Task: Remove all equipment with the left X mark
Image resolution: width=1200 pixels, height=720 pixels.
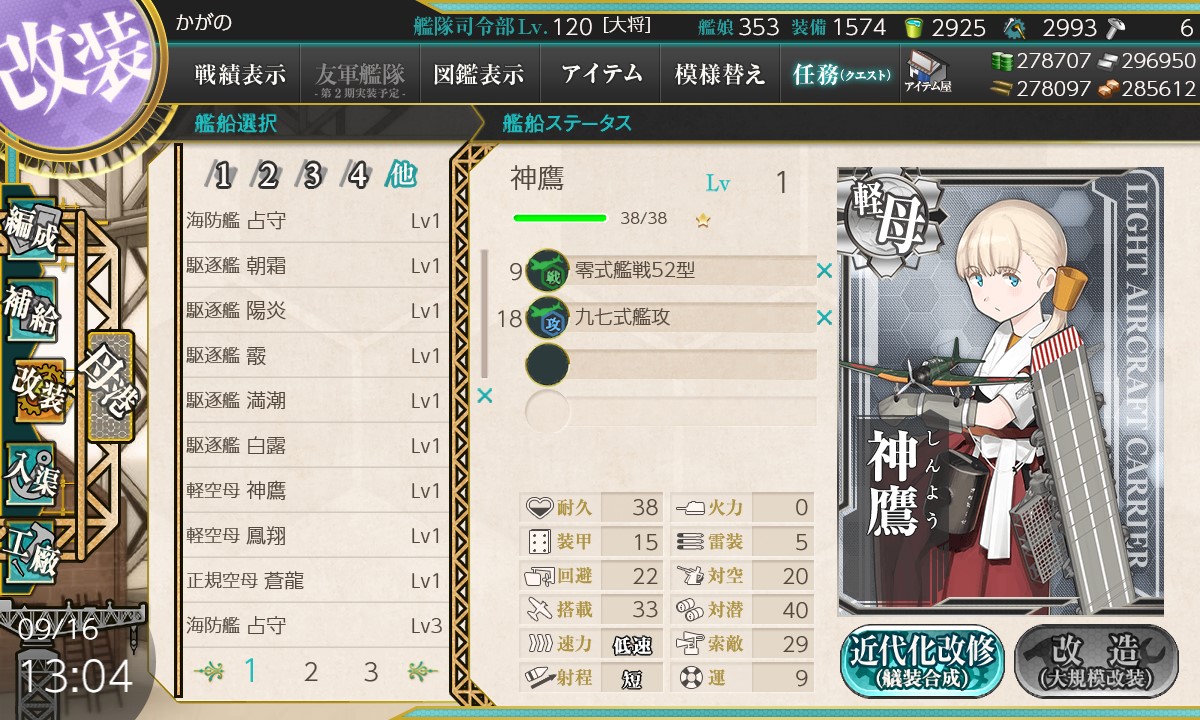Action: (x=485, y=396)
